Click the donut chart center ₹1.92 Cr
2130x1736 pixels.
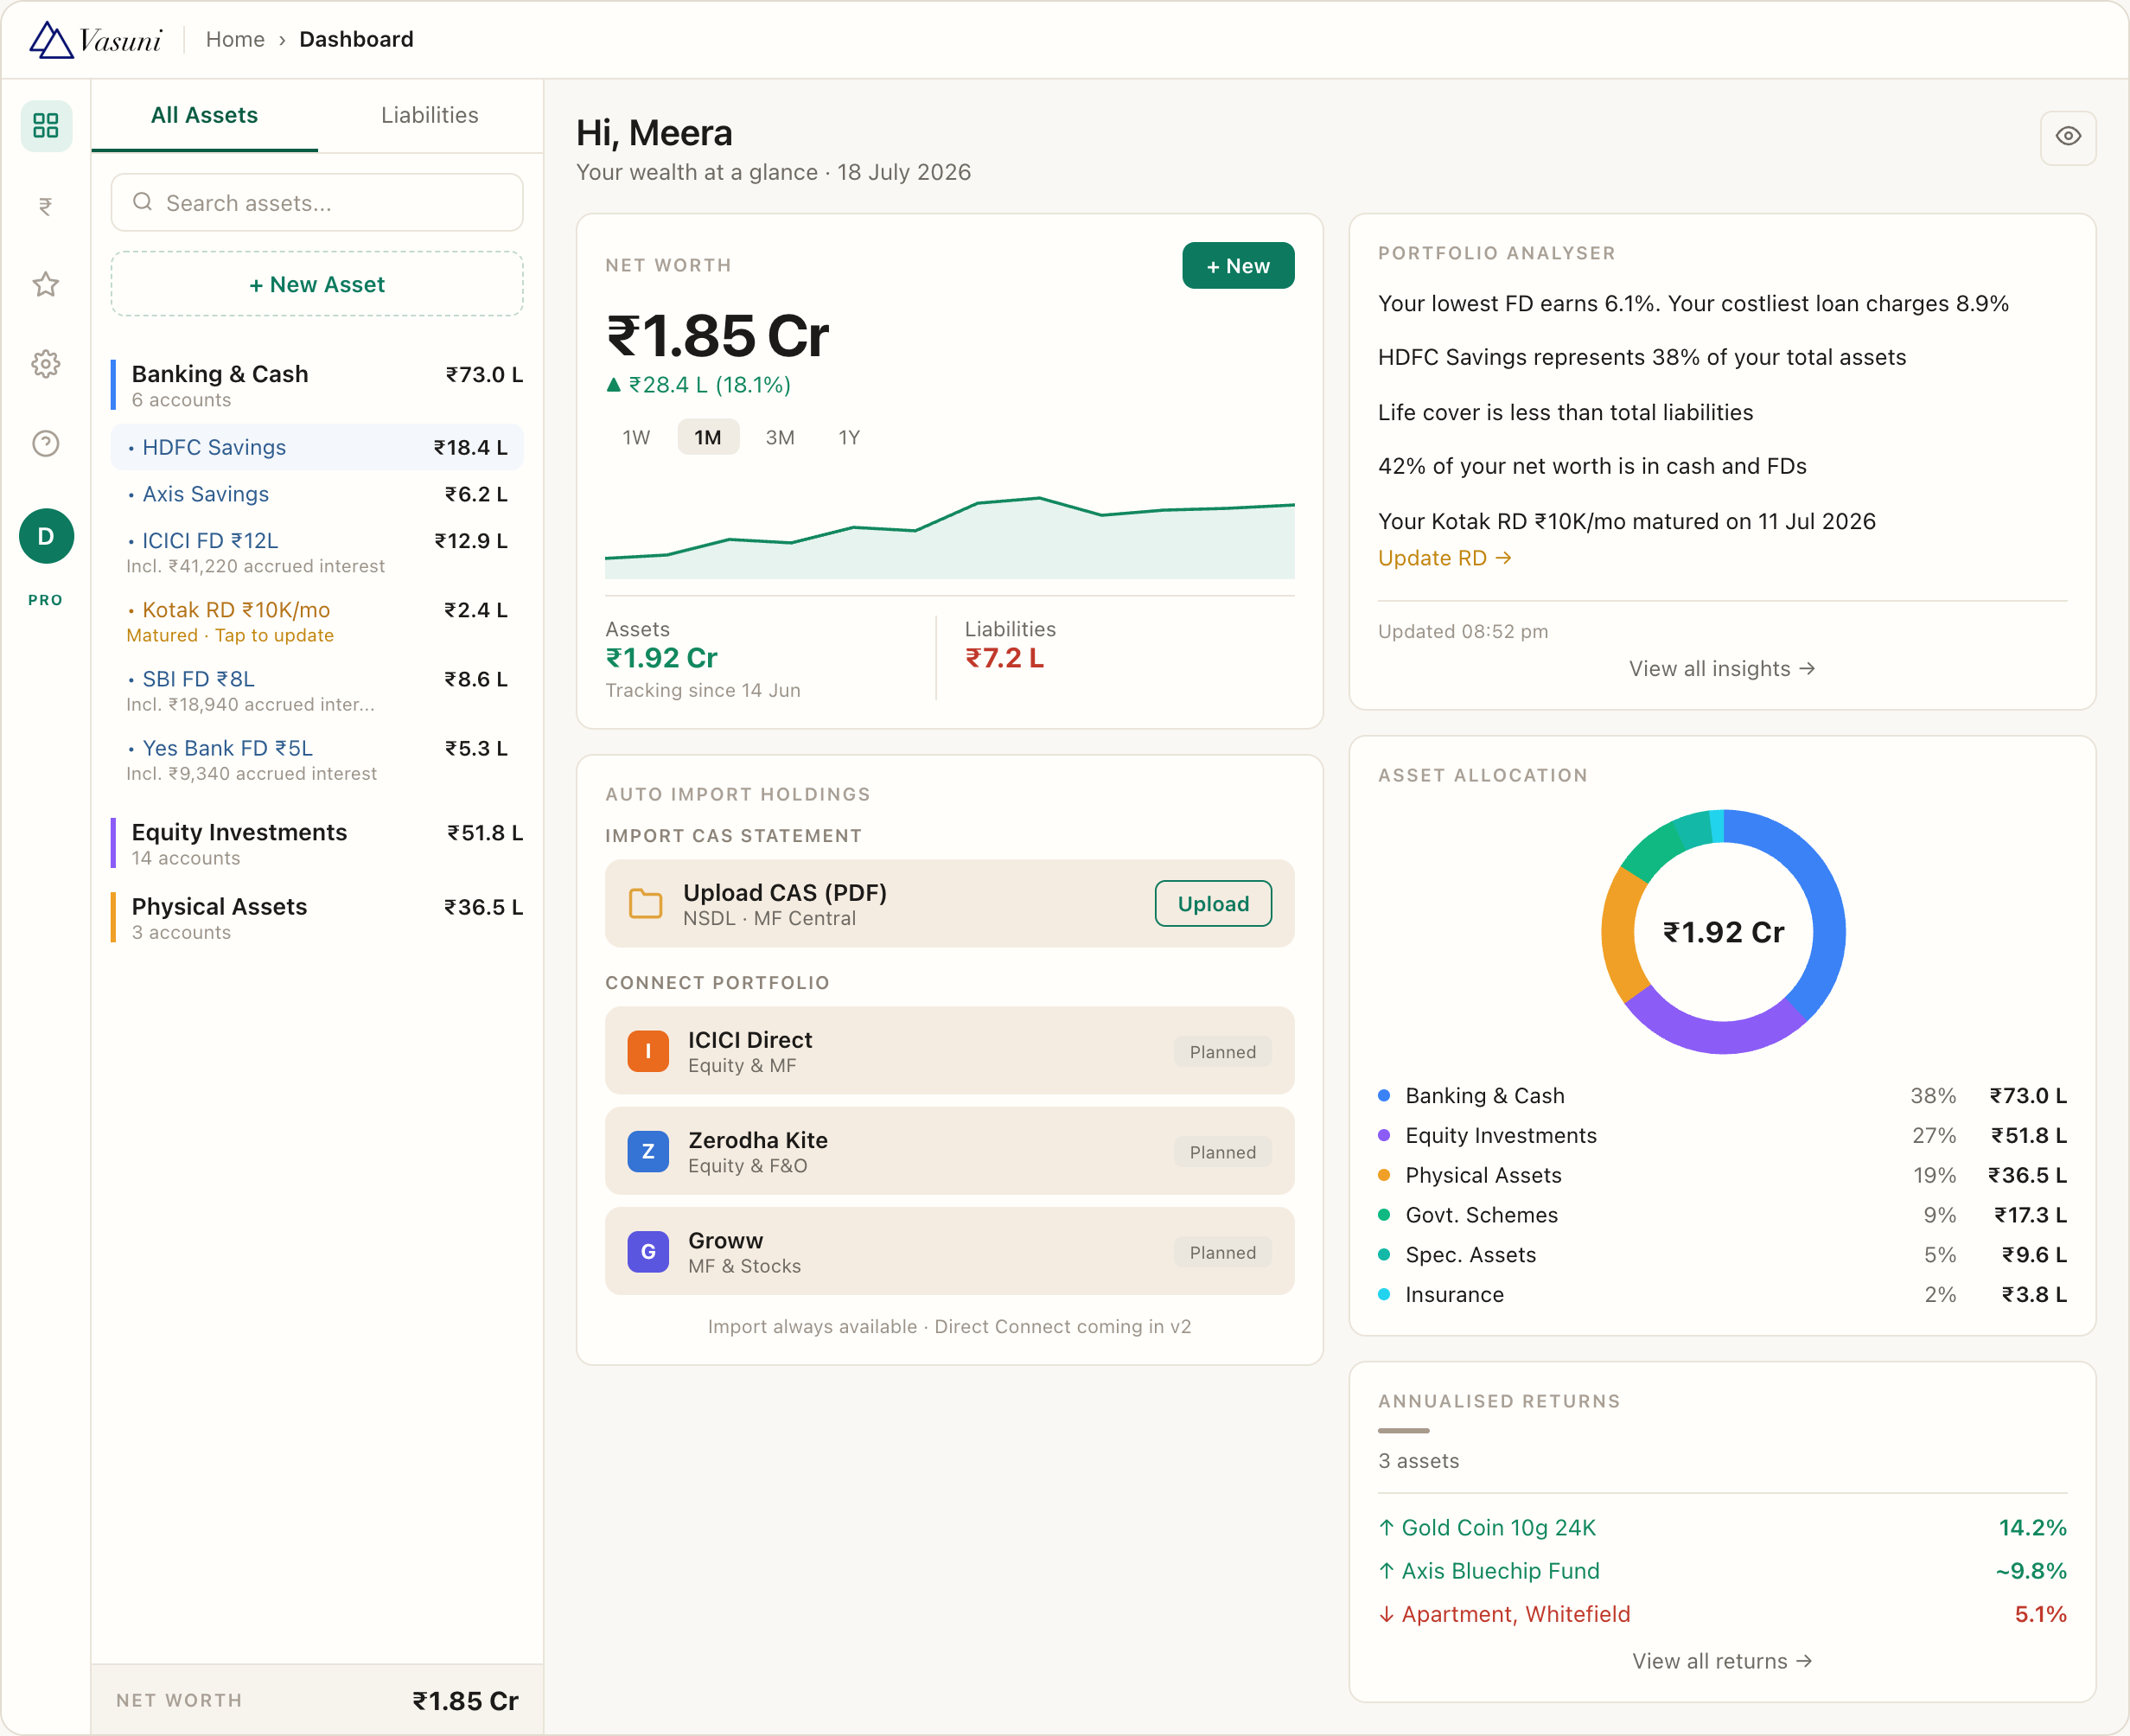pyautogui.click(x=1723, y=932)
